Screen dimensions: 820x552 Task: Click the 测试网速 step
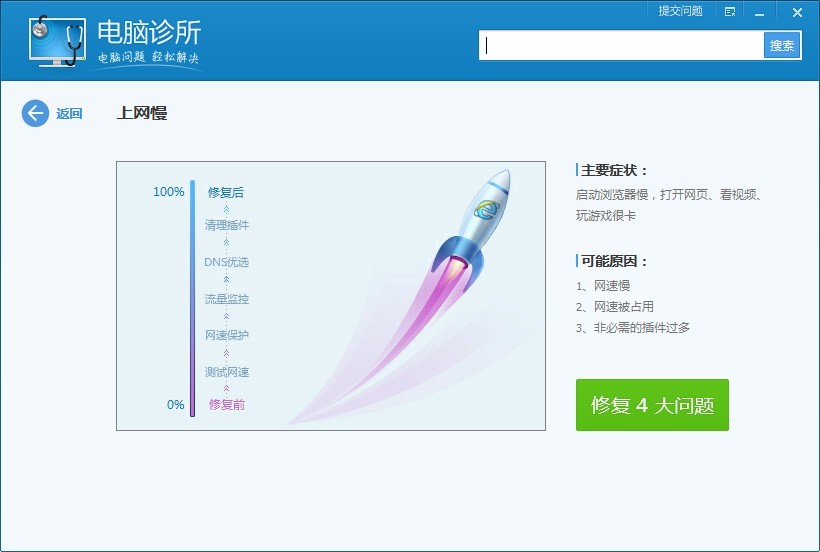click(226, 372)
